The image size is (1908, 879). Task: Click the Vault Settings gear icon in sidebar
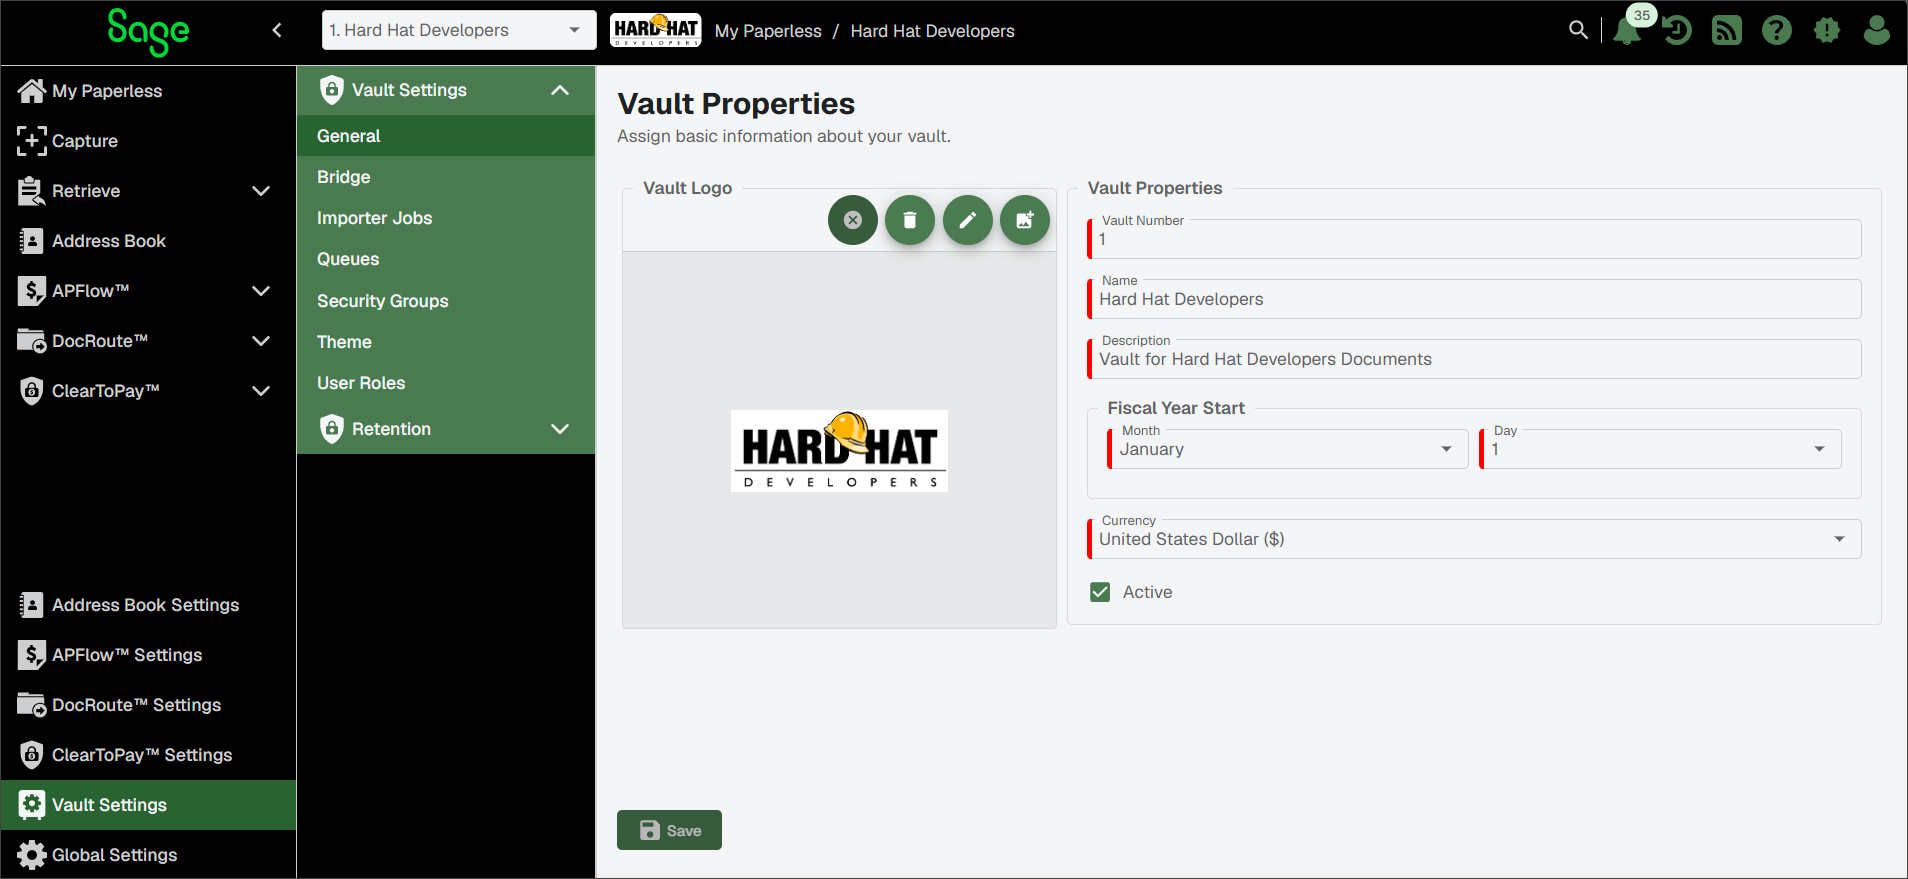pyautogui.click(x=32, y=805)
